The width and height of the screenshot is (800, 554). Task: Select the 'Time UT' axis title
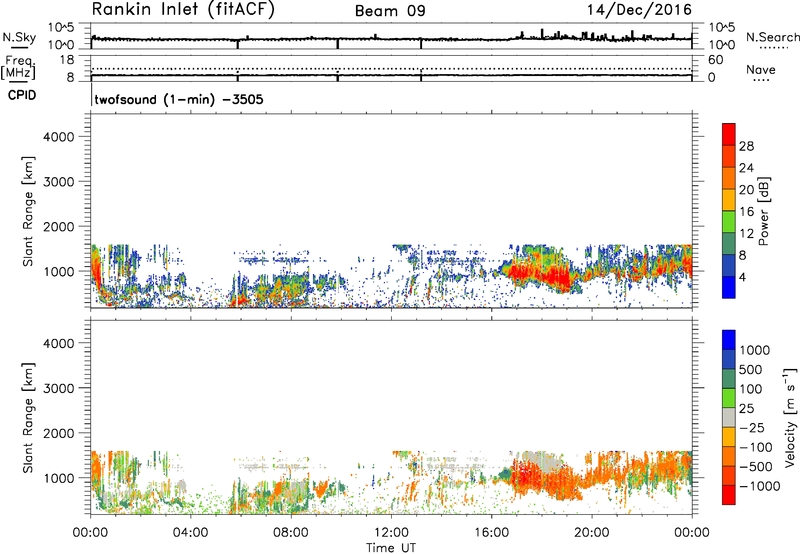coord(391,548)
